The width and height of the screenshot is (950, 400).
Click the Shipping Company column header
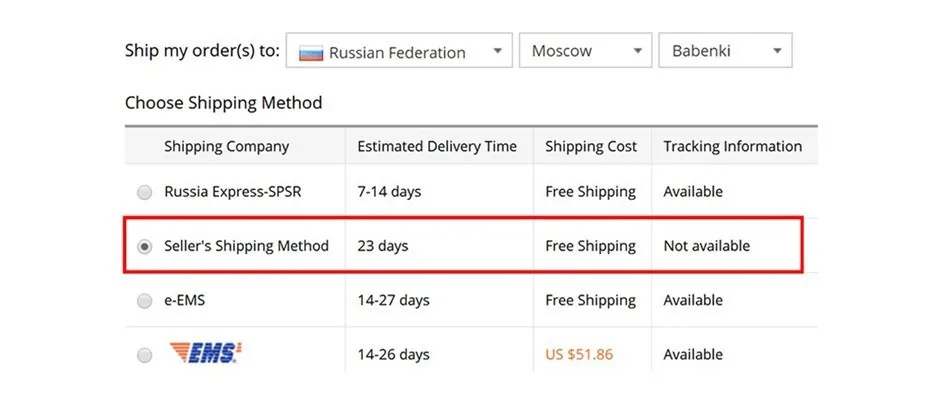[226, 146]
